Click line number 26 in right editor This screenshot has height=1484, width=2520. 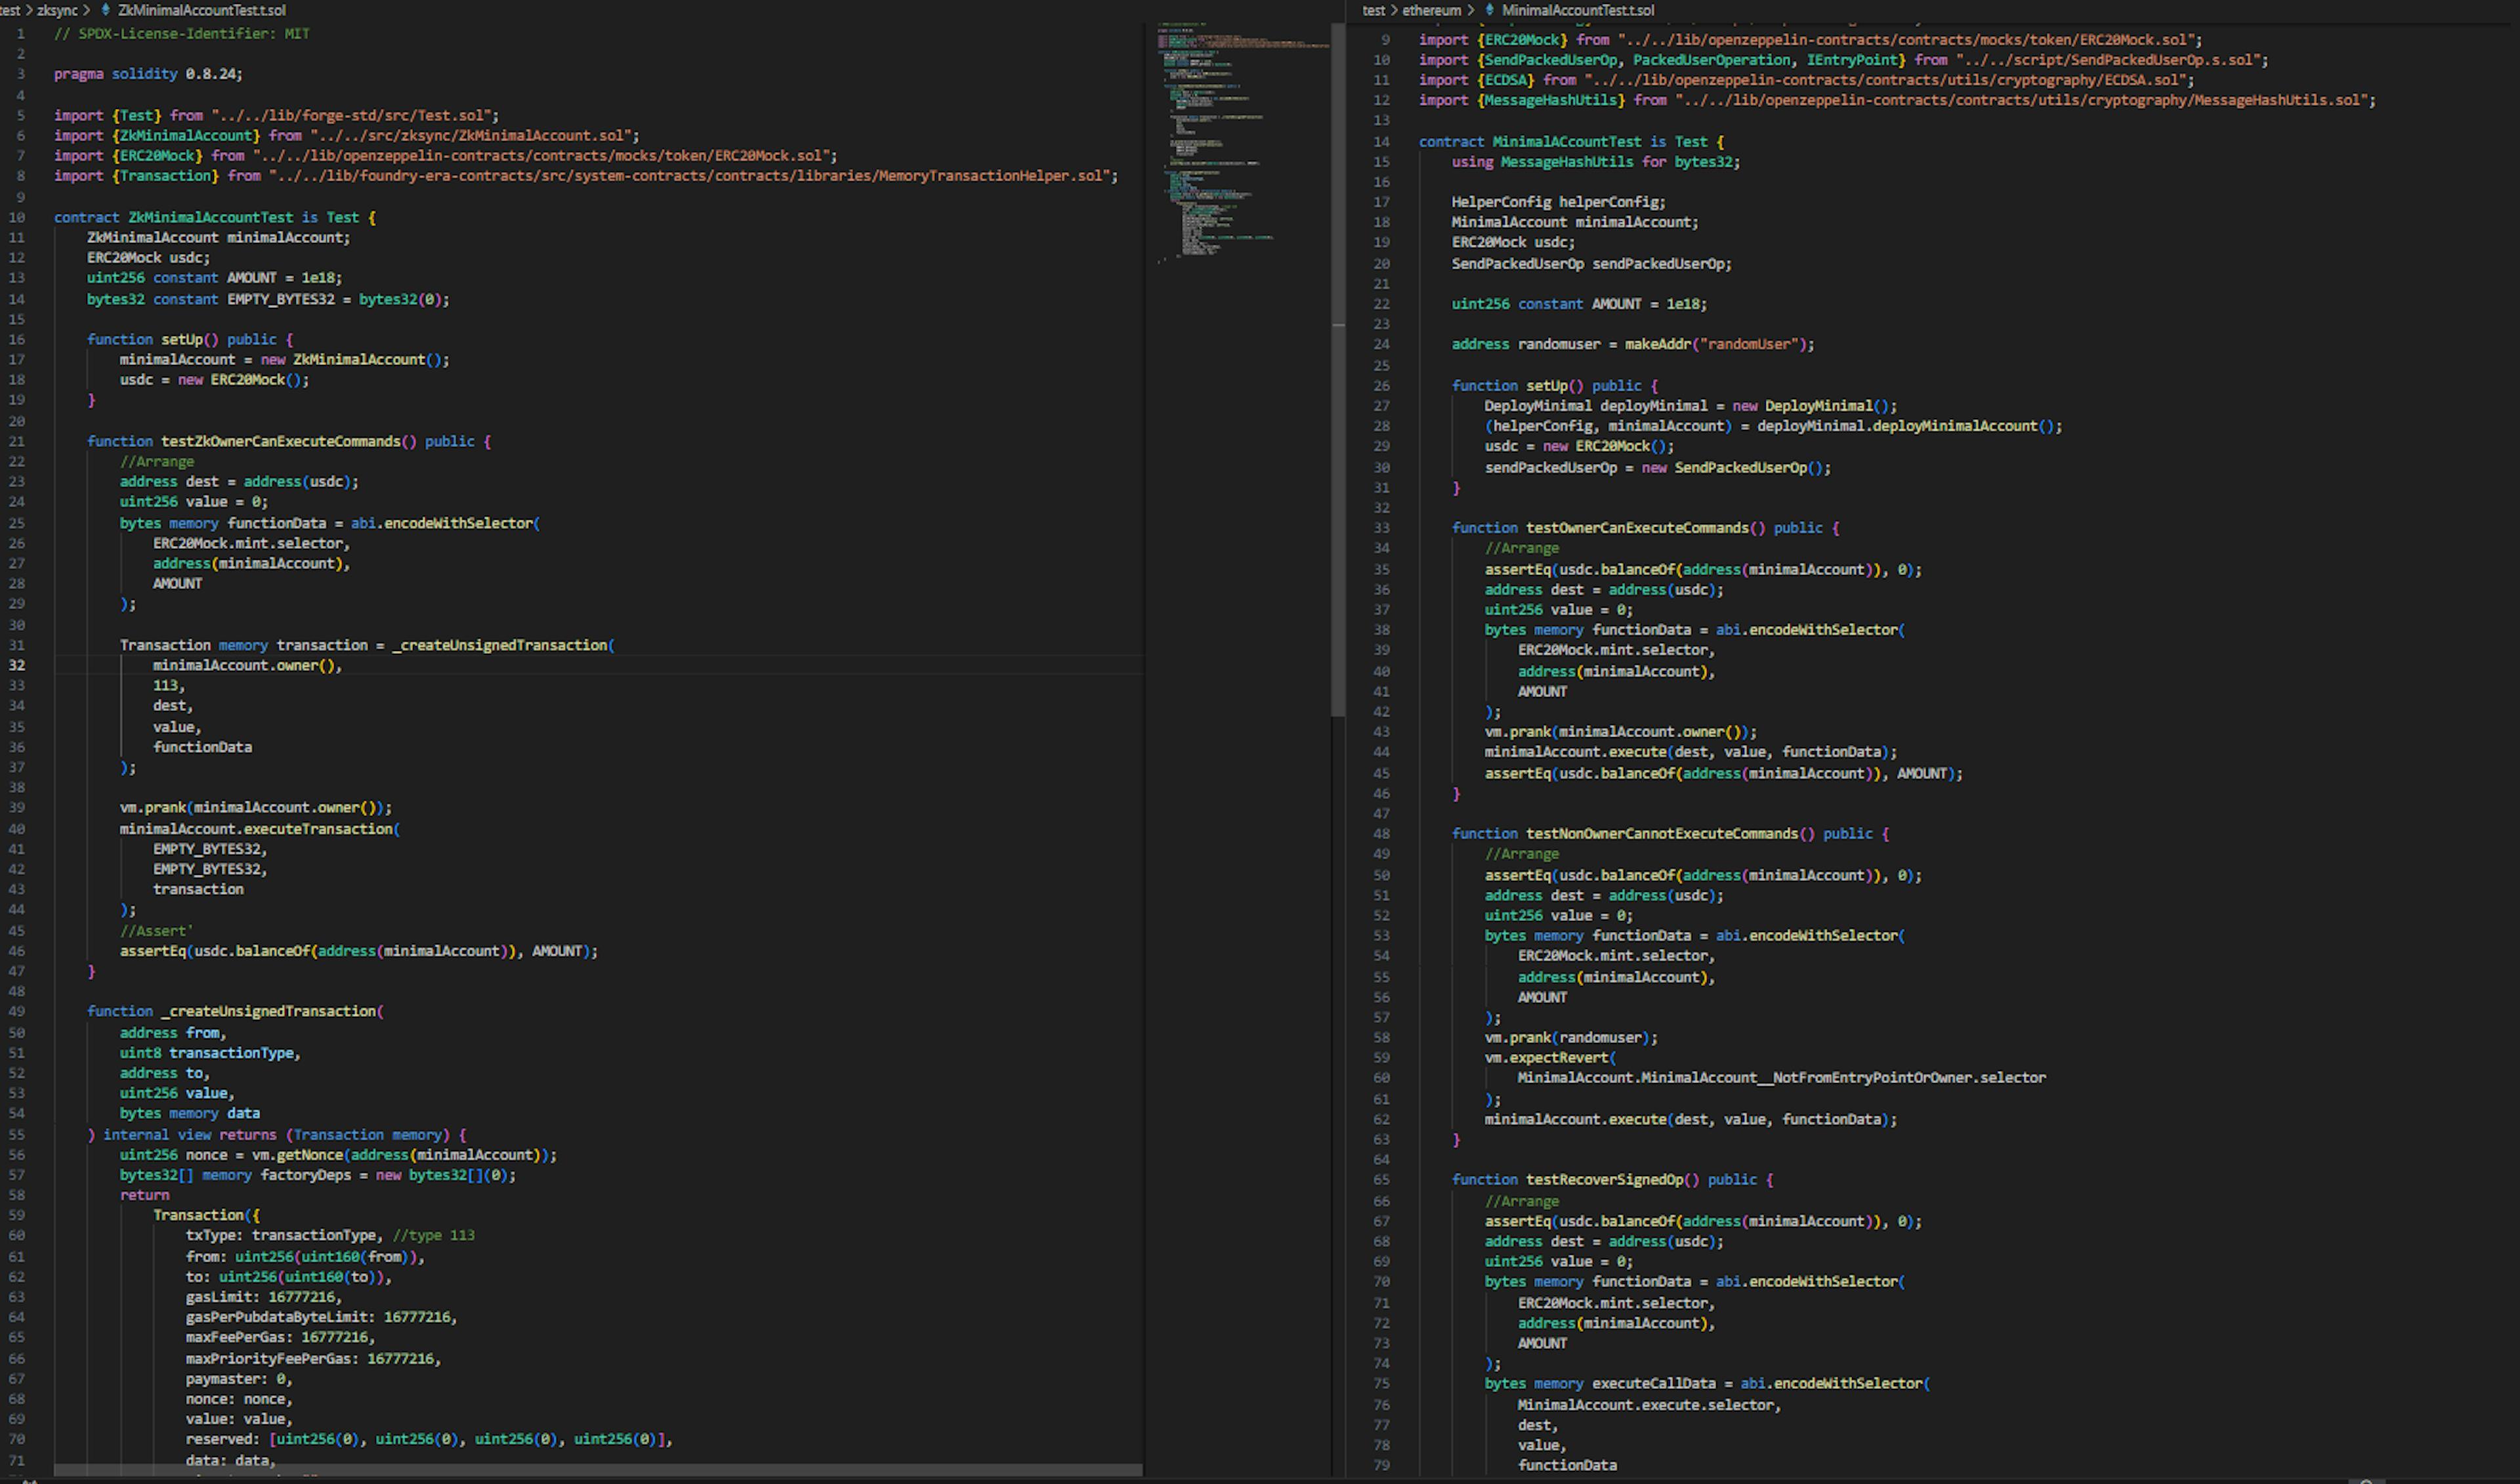pyautogui.click(x=1381, y=386)
